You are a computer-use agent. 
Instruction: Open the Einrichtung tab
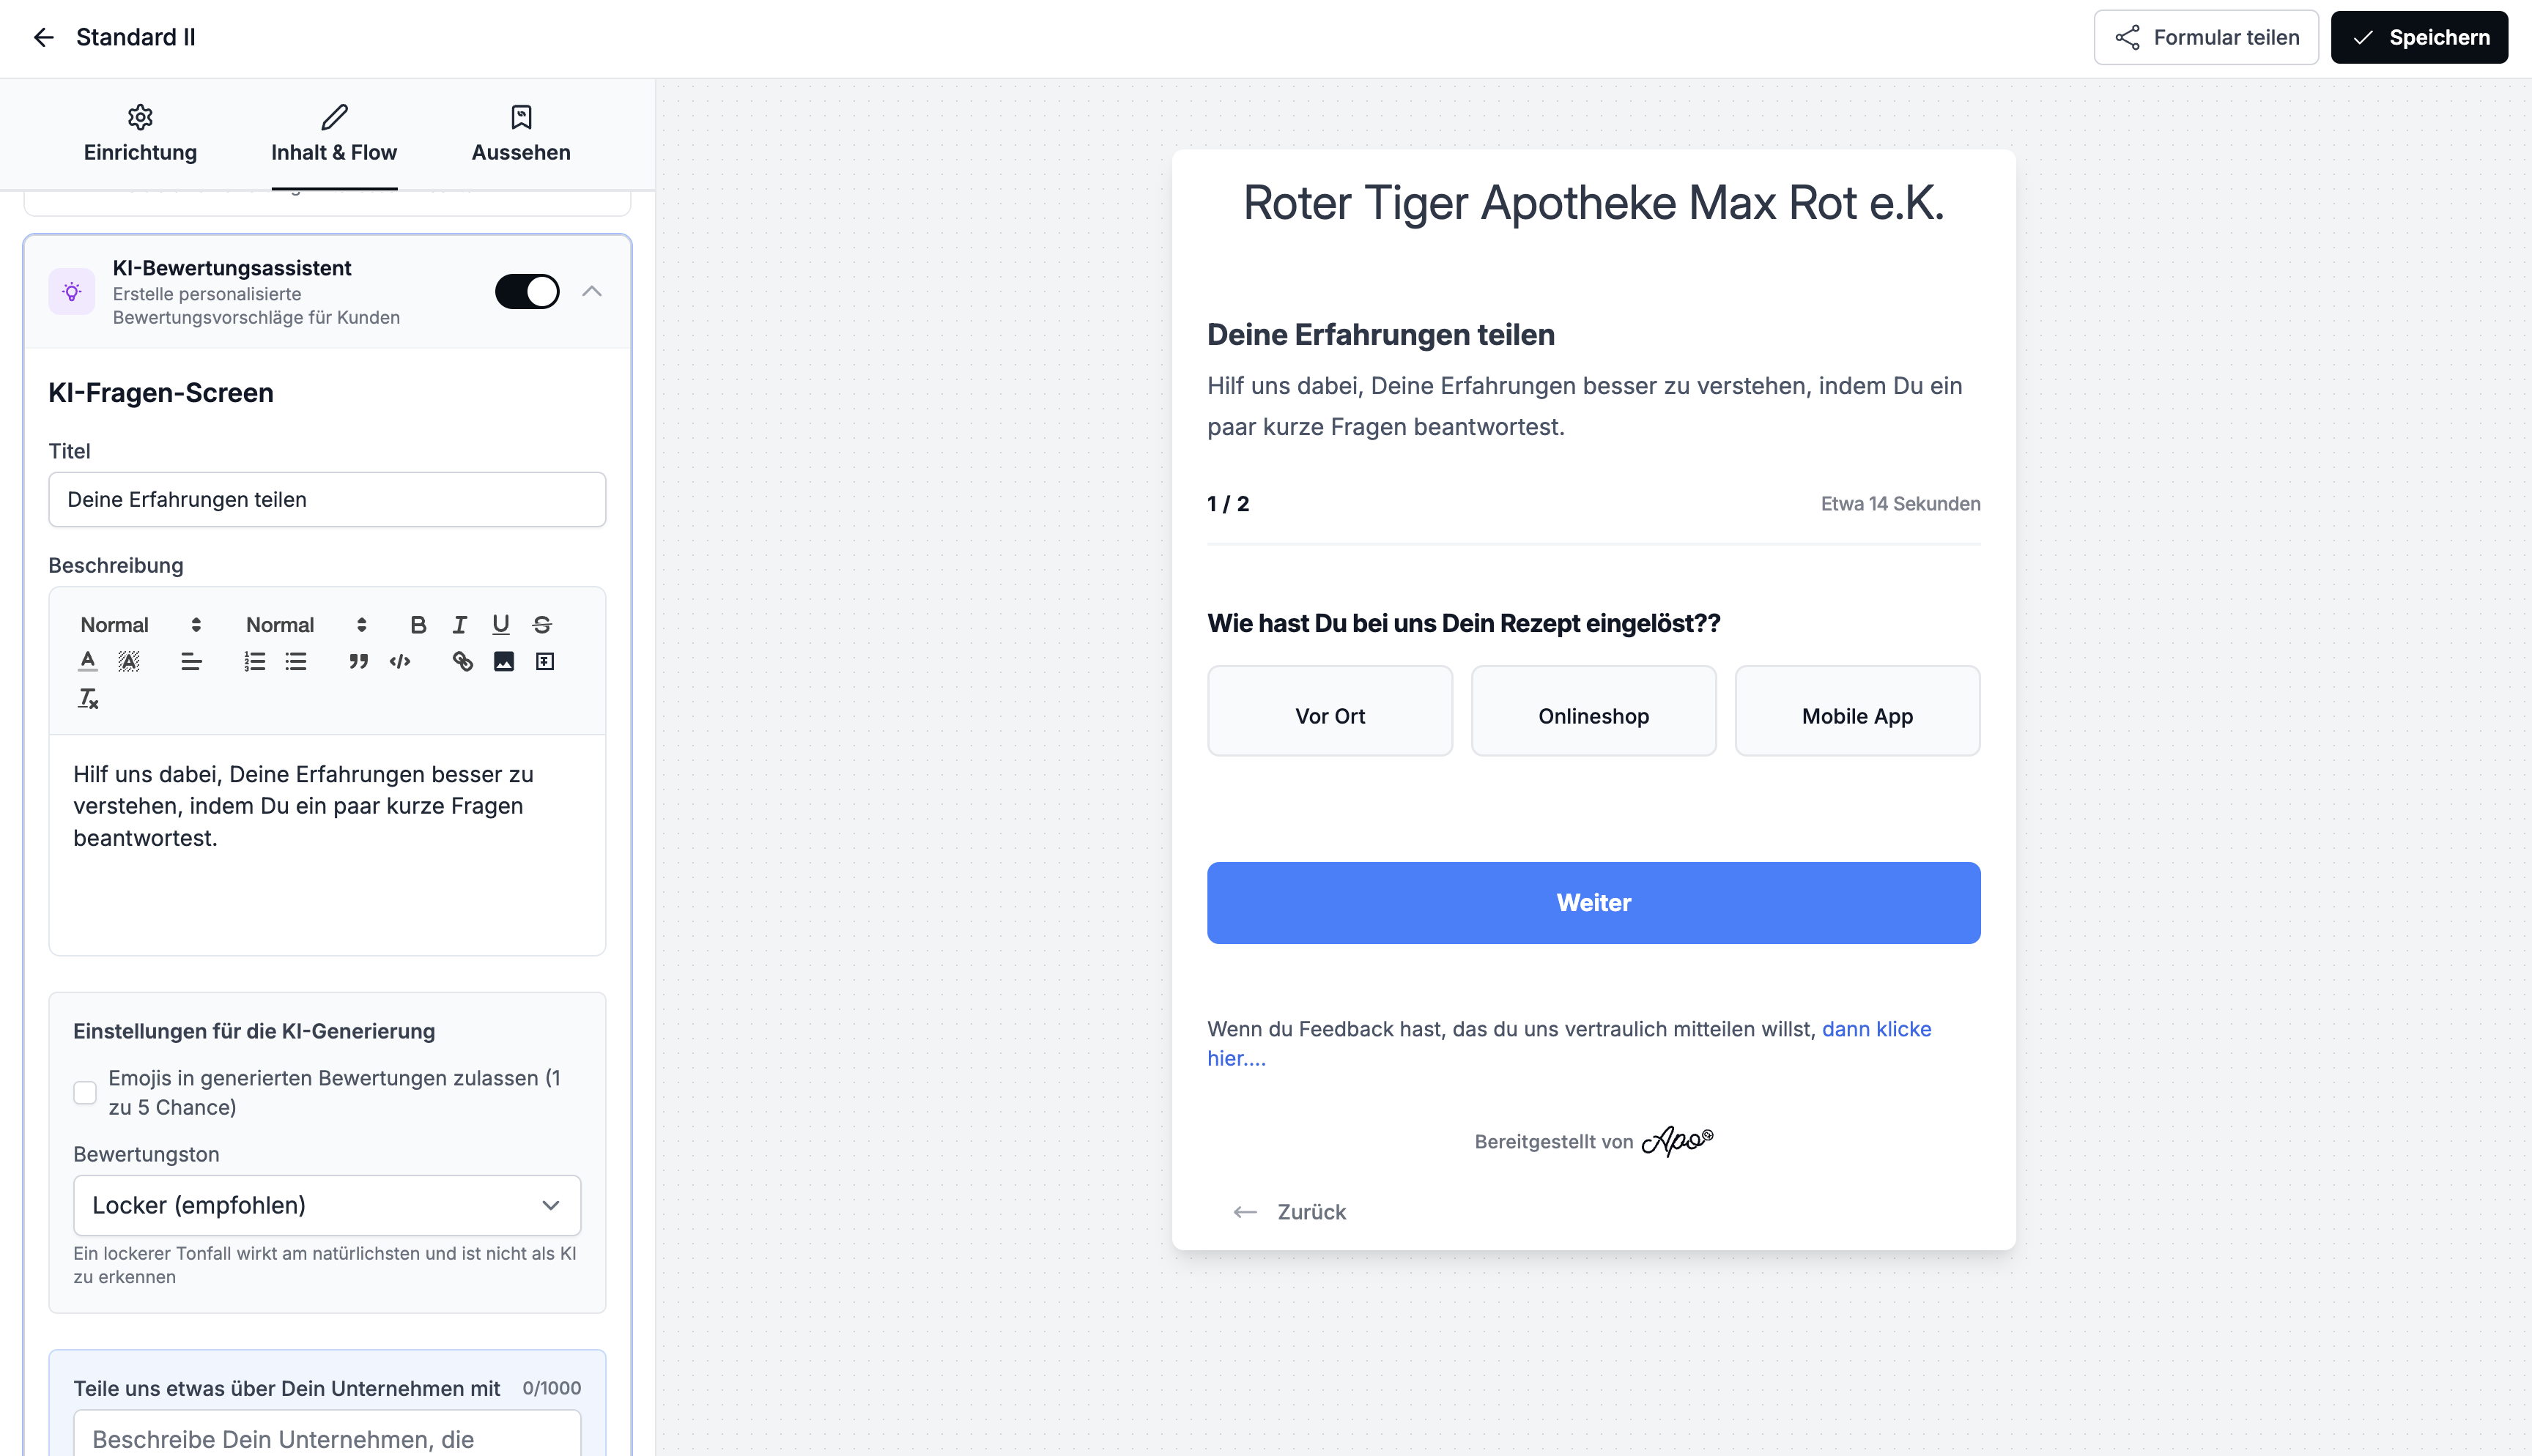(140, 134)
